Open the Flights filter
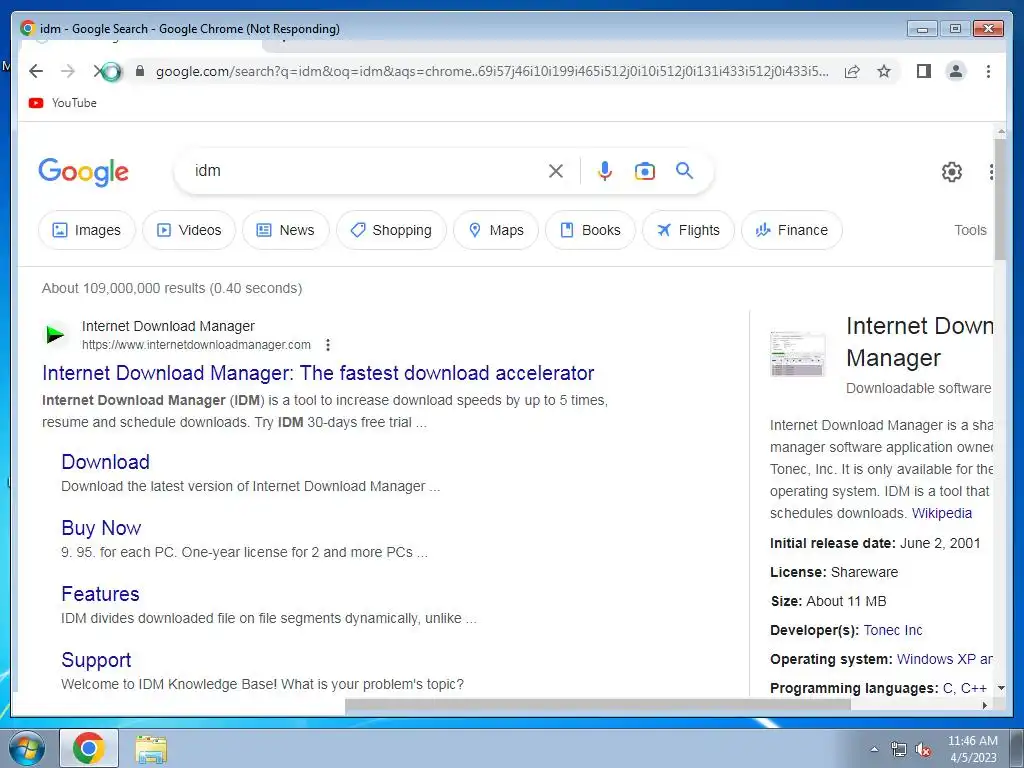Viewport: 1024px width, 768px height. pyautogui.click(x=688, y=230)
